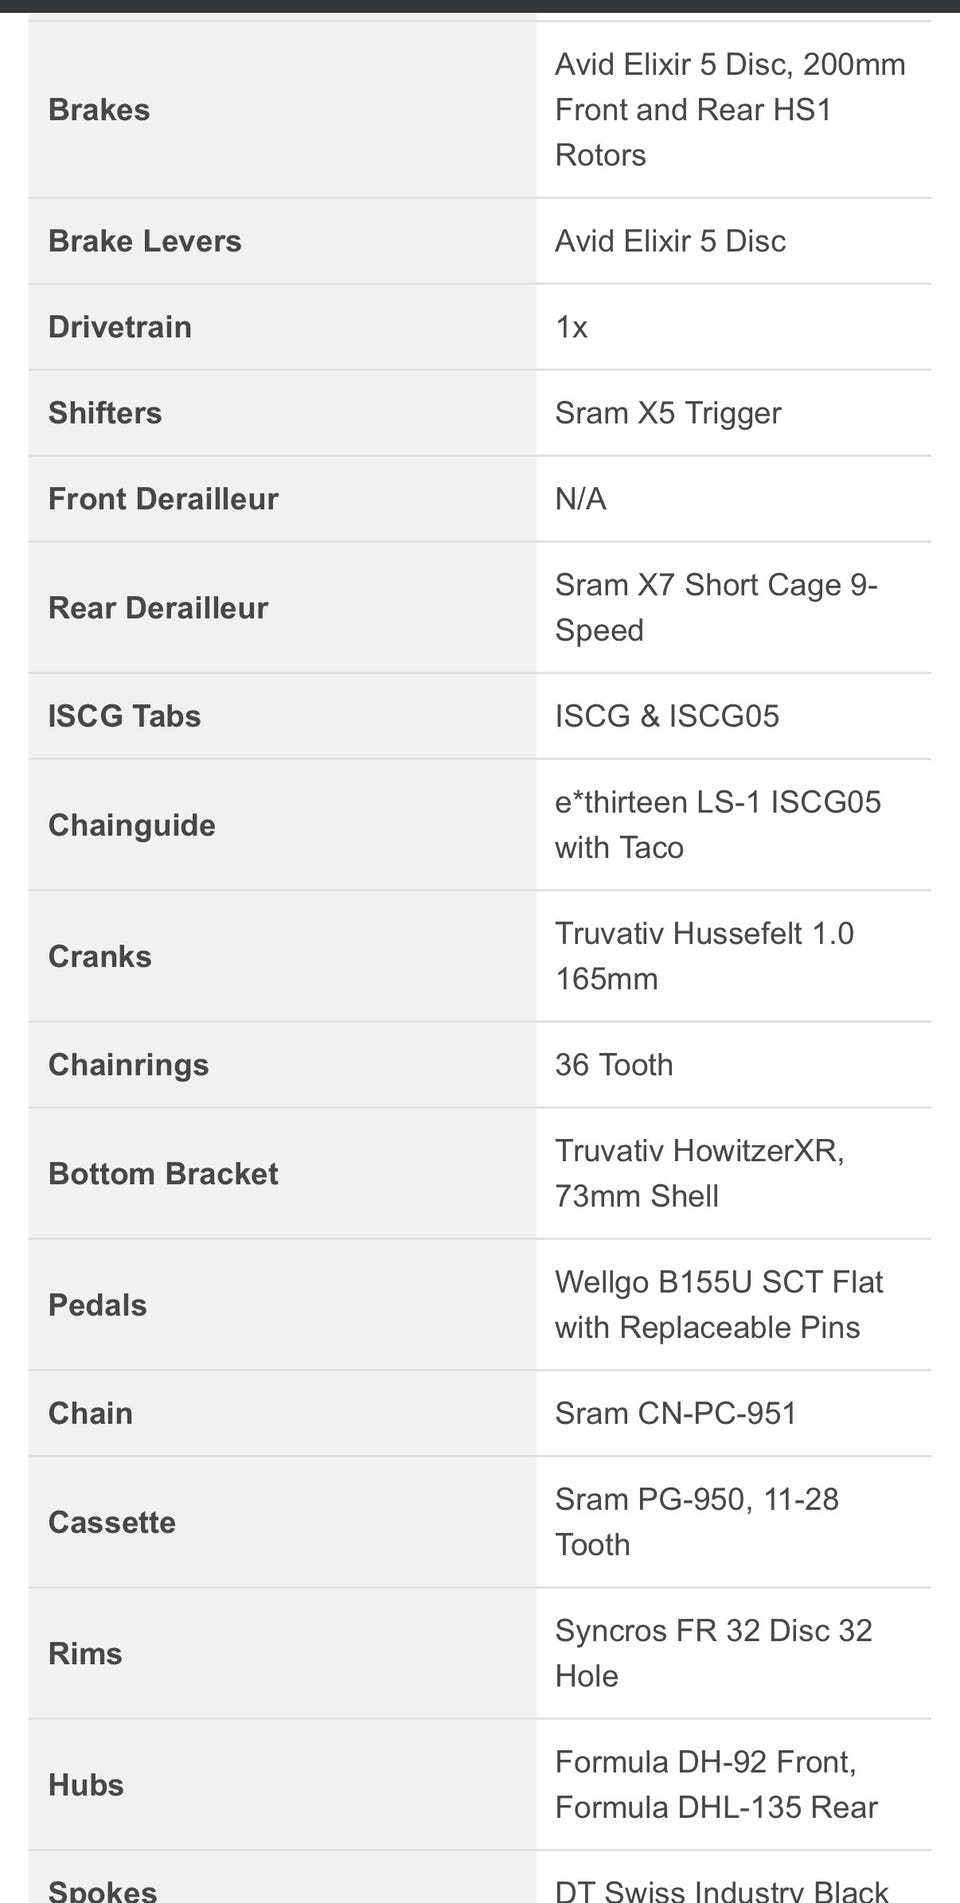The image size is (960, 1903).
Task: Click the Chainguide row label
Action: [x=132, y=825]
